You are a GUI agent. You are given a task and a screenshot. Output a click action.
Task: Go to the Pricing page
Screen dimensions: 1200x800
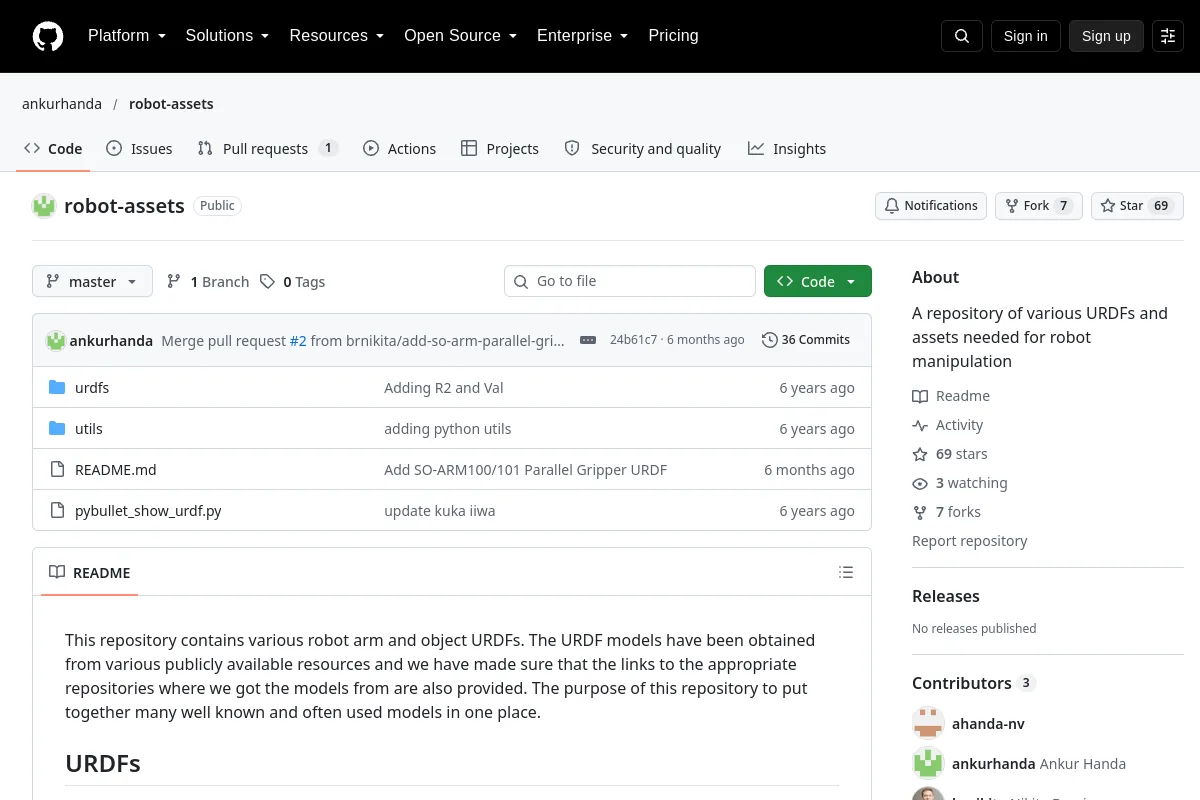(673, 36)
